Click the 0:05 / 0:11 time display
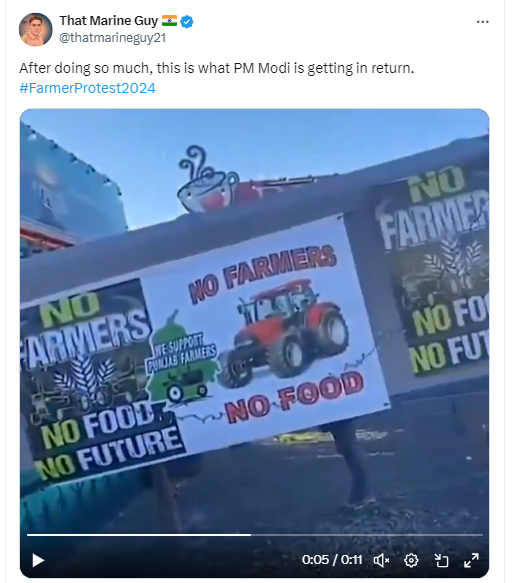 point(332,560)
